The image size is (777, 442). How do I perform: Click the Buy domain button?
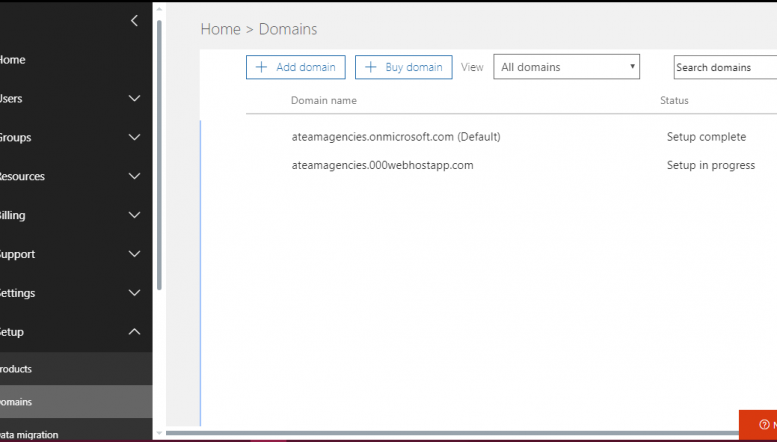pyautogui.click(x=403, y=67)
